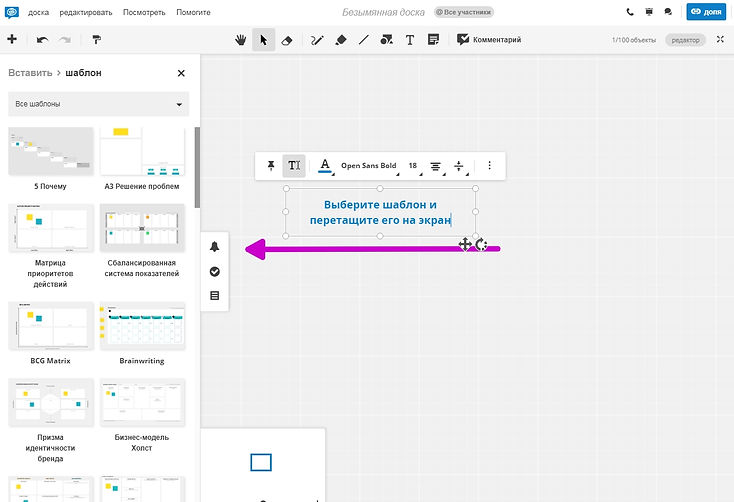Toggle the text edit mode icon
The image size is (734, 502).
[294, 166]
